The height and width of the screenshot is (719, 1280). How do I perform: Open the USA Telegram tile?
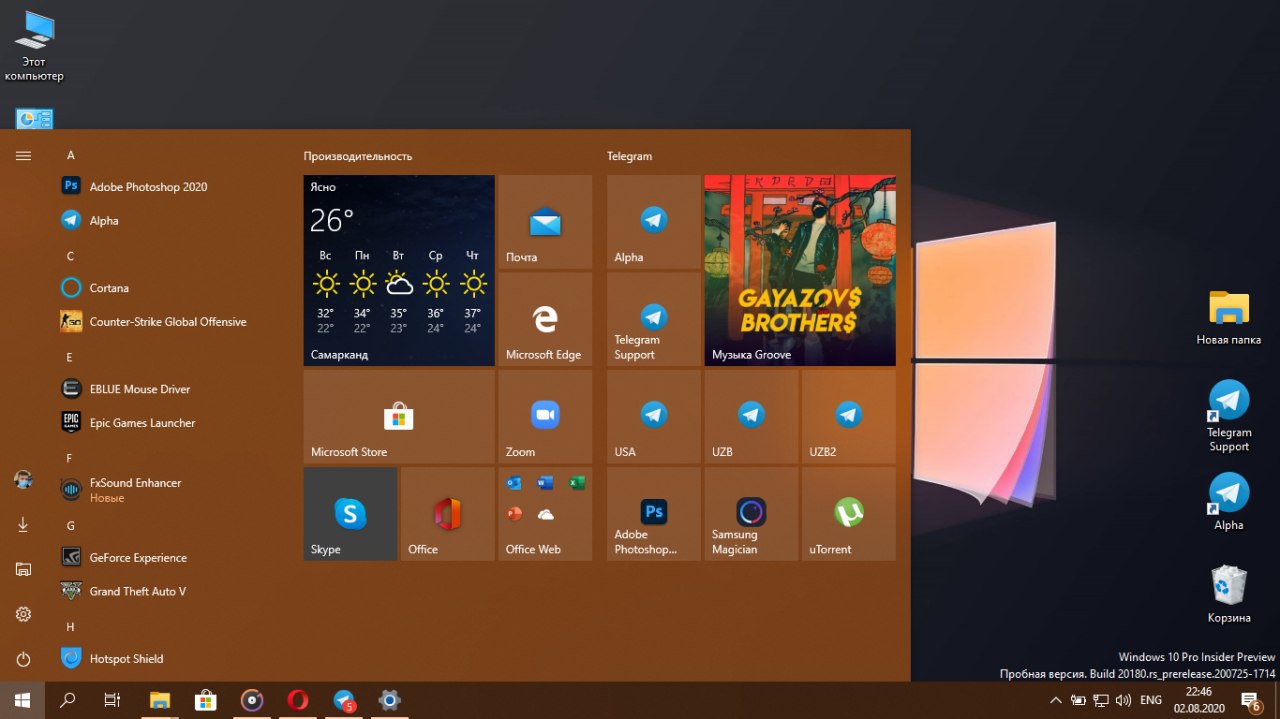tap(654, 416)
